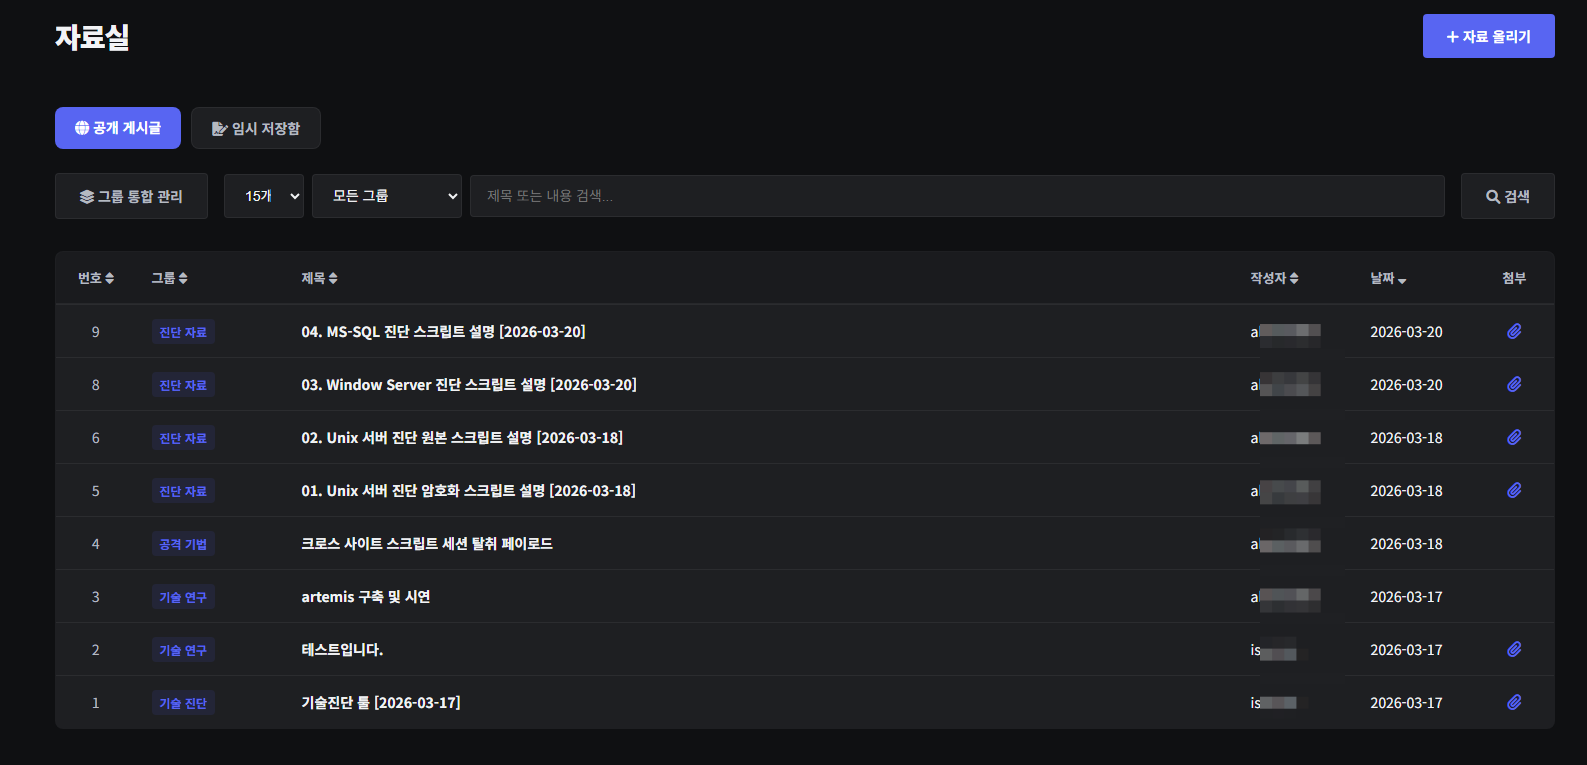Open the artemis 구축 및 시연 post
The width and height of the screenshot is (1587, 765).
(x=366, y=597)
